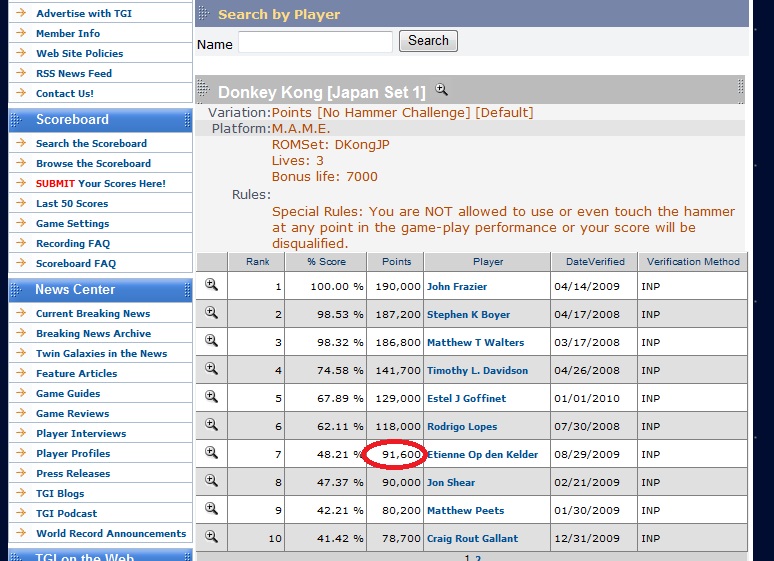Click the arrow icon beside TGI Podcast
774x561 pixels.
(x=21, y=513)
